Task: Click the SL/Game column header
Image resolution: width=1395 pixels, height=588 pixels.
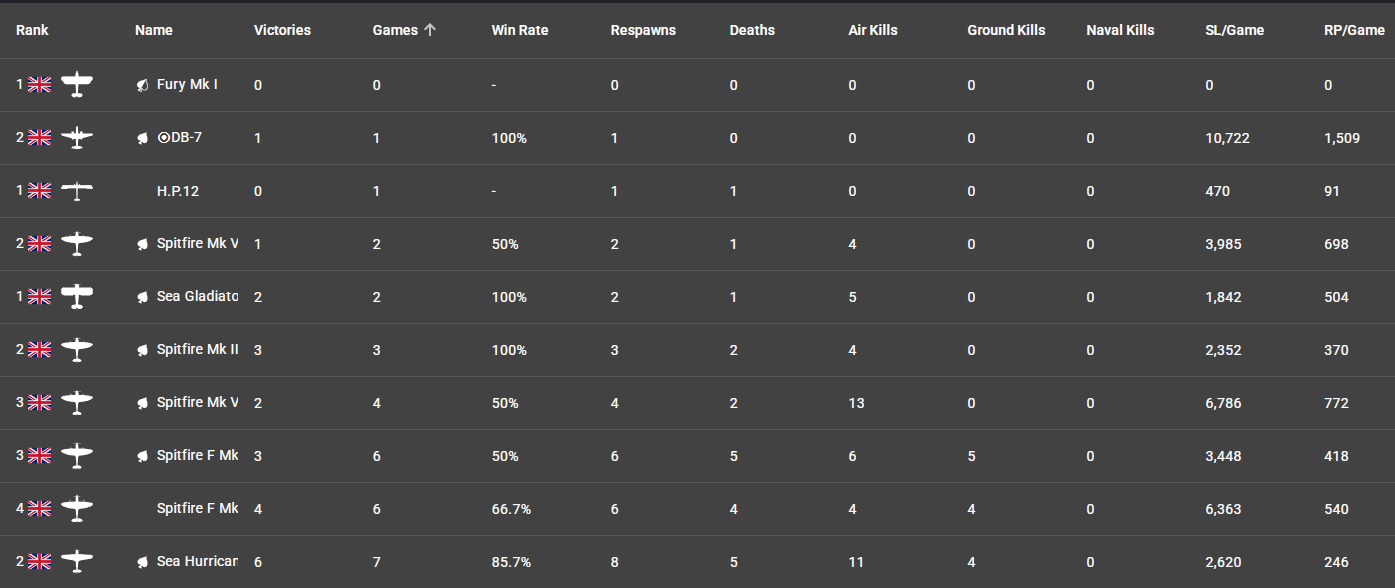Action: (x=1234, y=30)
